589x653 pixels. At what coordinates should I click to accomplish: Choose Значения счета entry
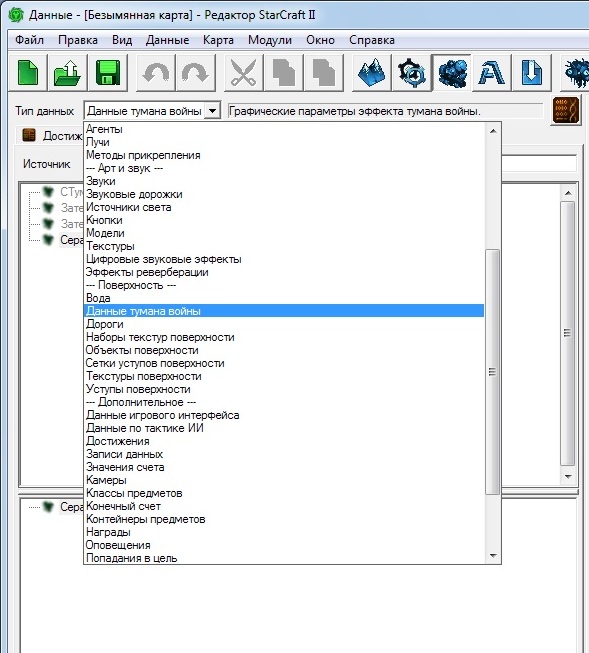tap(284, 467)
